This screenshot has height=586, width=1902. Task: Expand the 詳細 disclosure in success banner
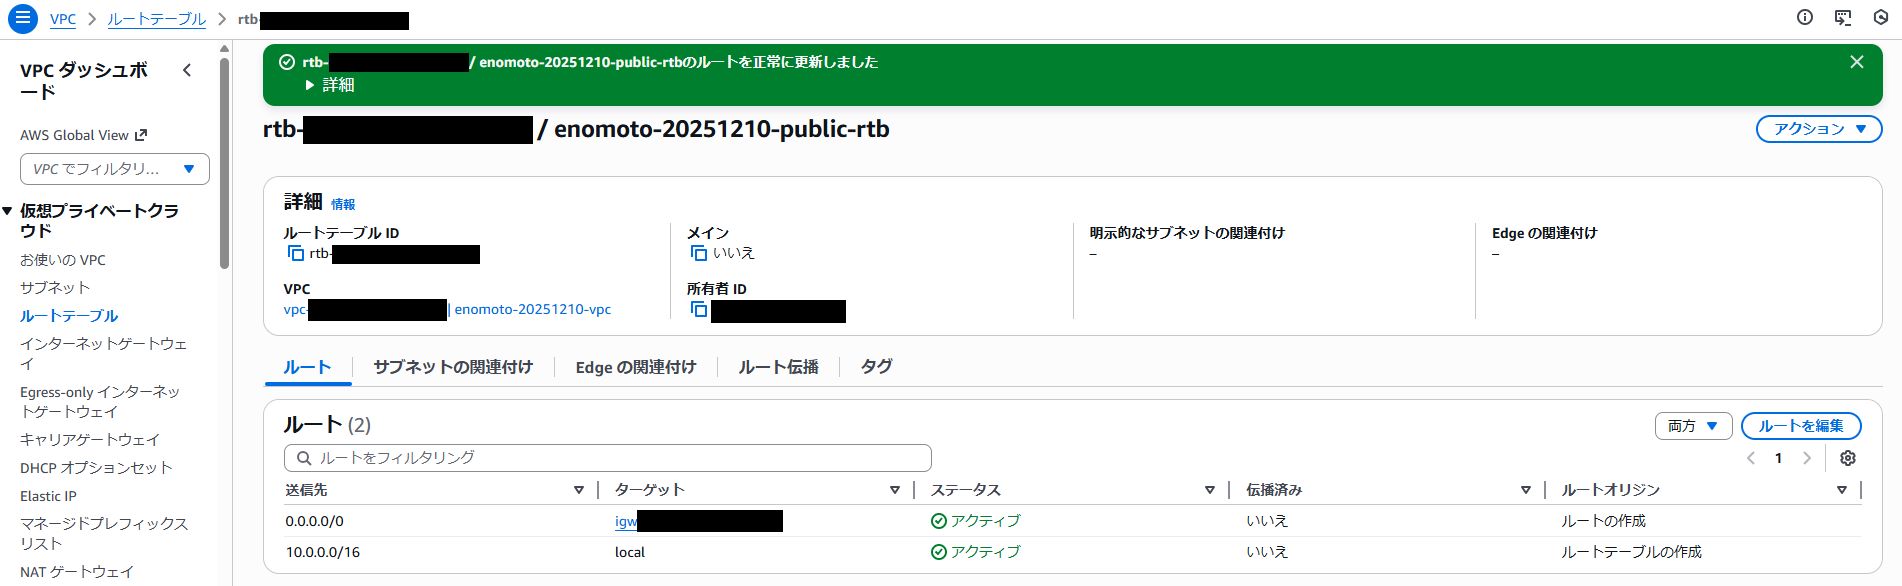pos(330,85)
